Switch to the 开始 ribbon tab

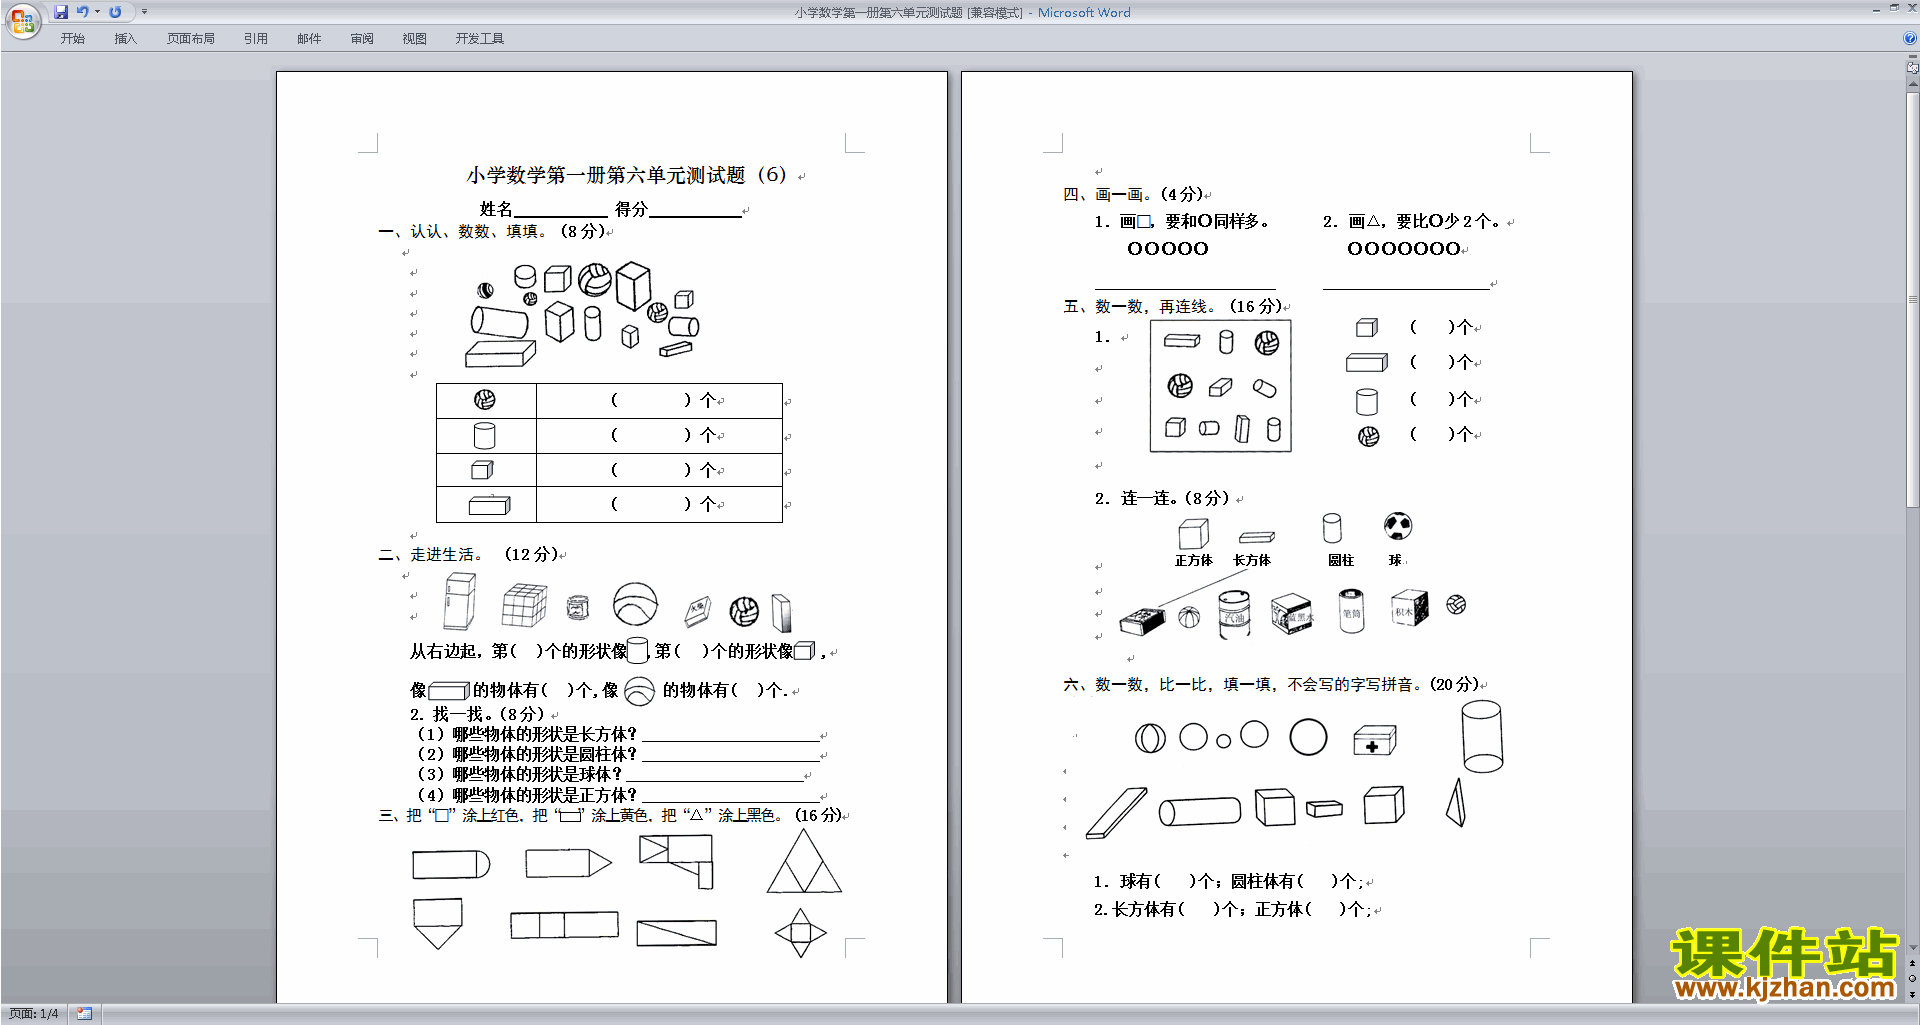click(x=72, y=39)
